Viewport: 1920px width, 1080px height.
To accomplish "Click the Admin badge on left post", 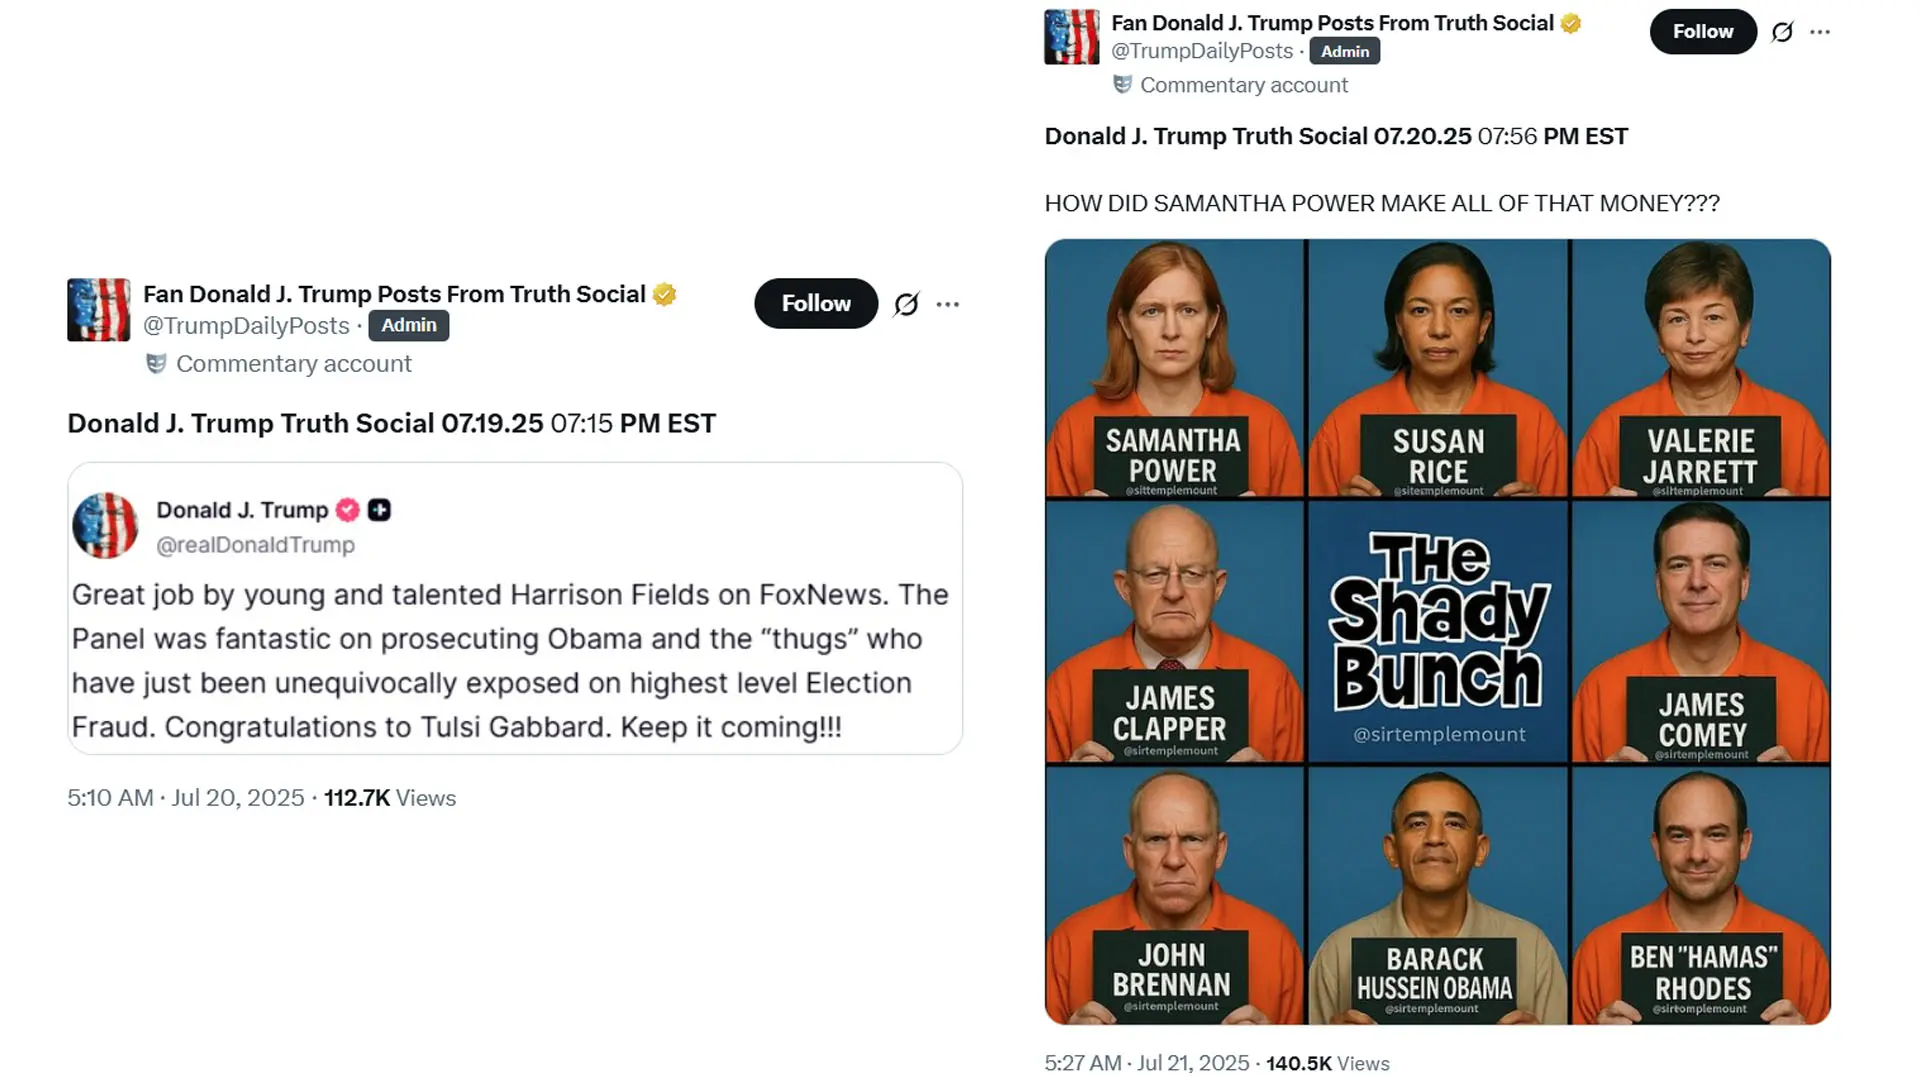I will pos(408,325).
